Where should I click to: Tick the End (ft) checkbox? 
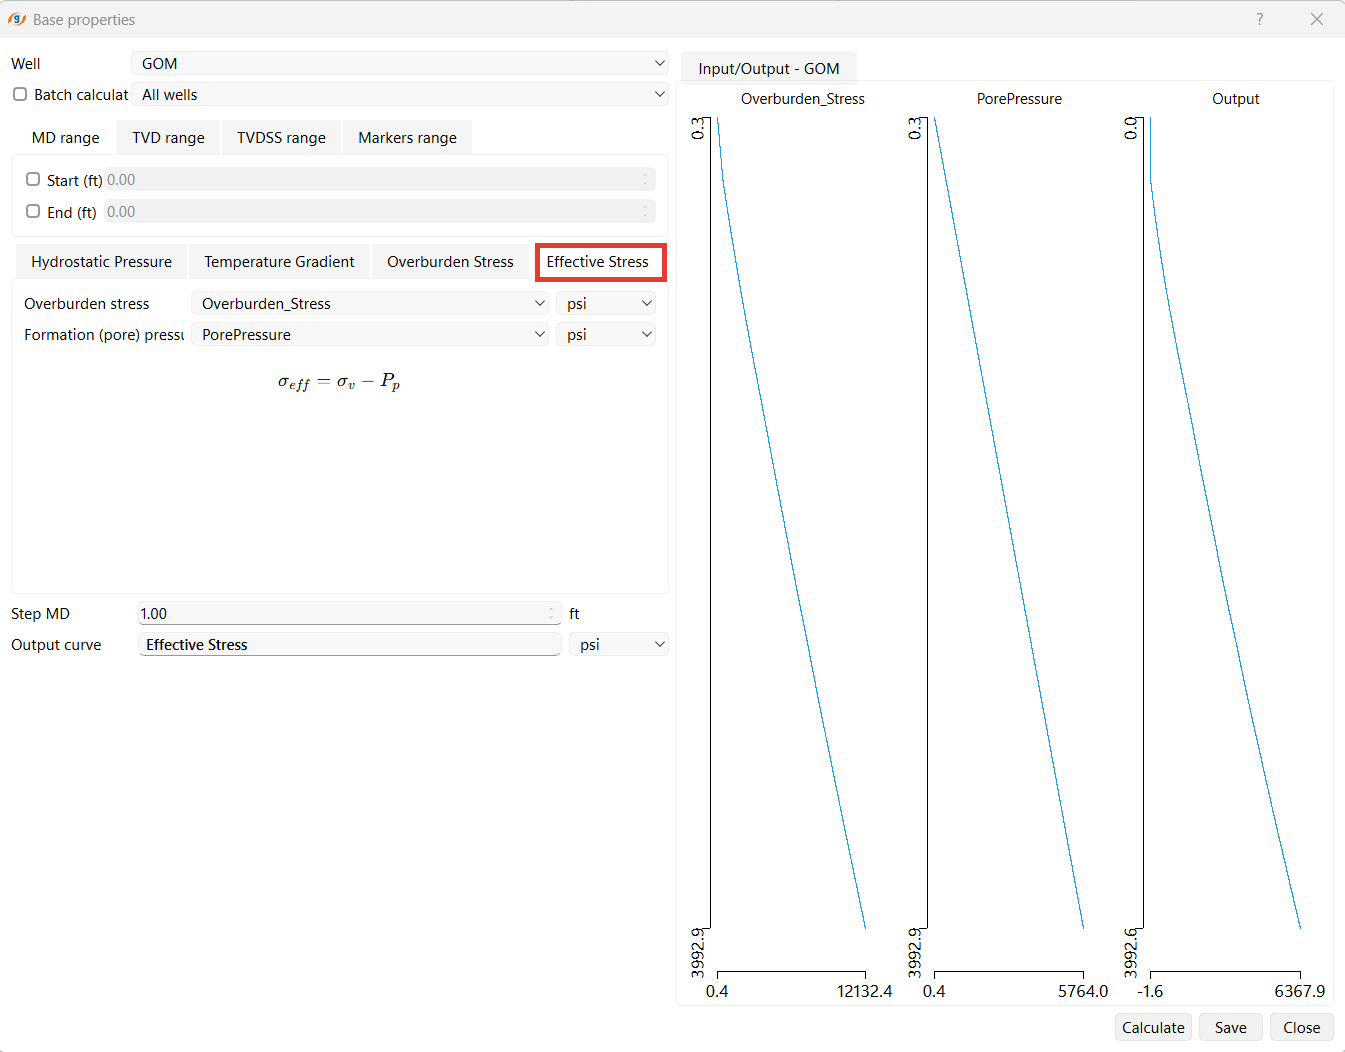pyautogui.click(x=33, y=212)
